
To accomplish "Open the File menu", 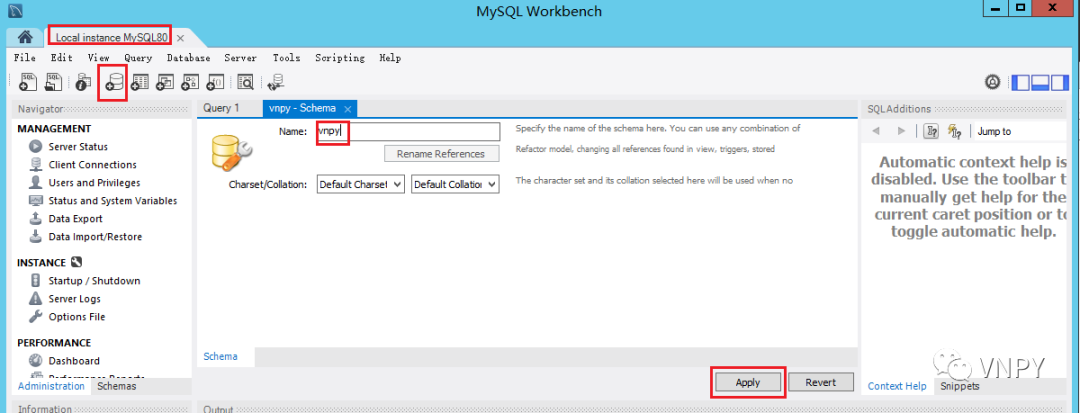I will click(x=25, y=58).
